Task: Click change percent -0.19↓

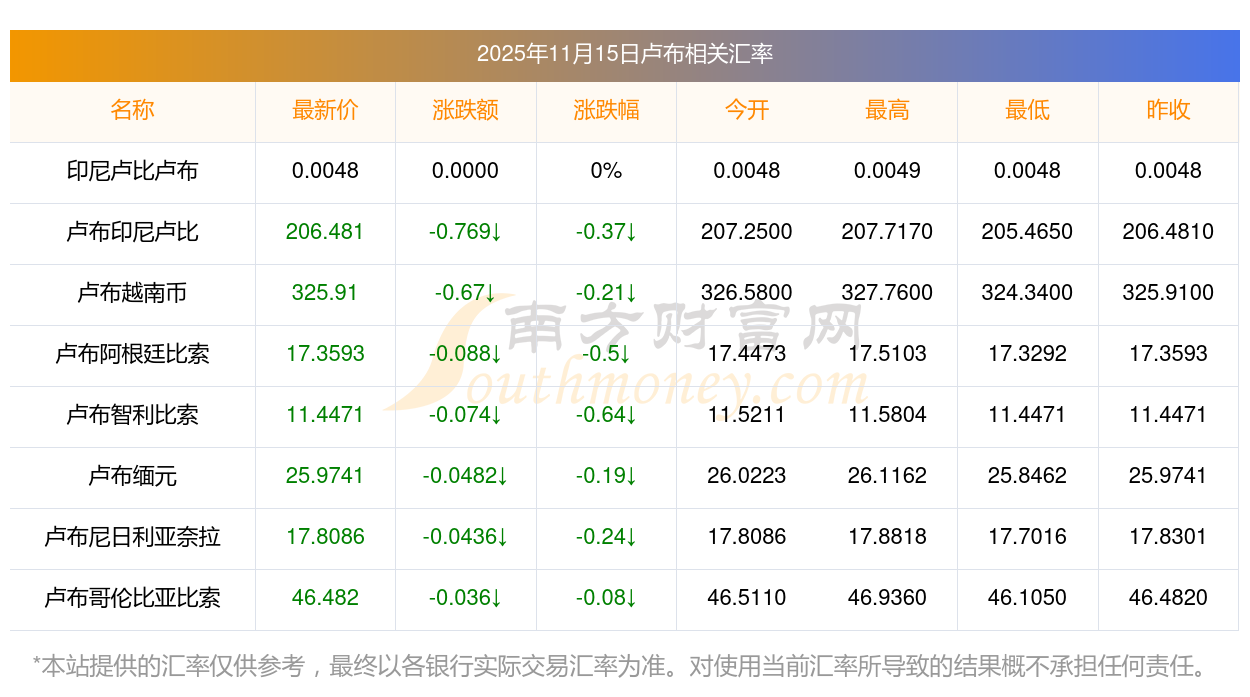Action: click(606, 476)
